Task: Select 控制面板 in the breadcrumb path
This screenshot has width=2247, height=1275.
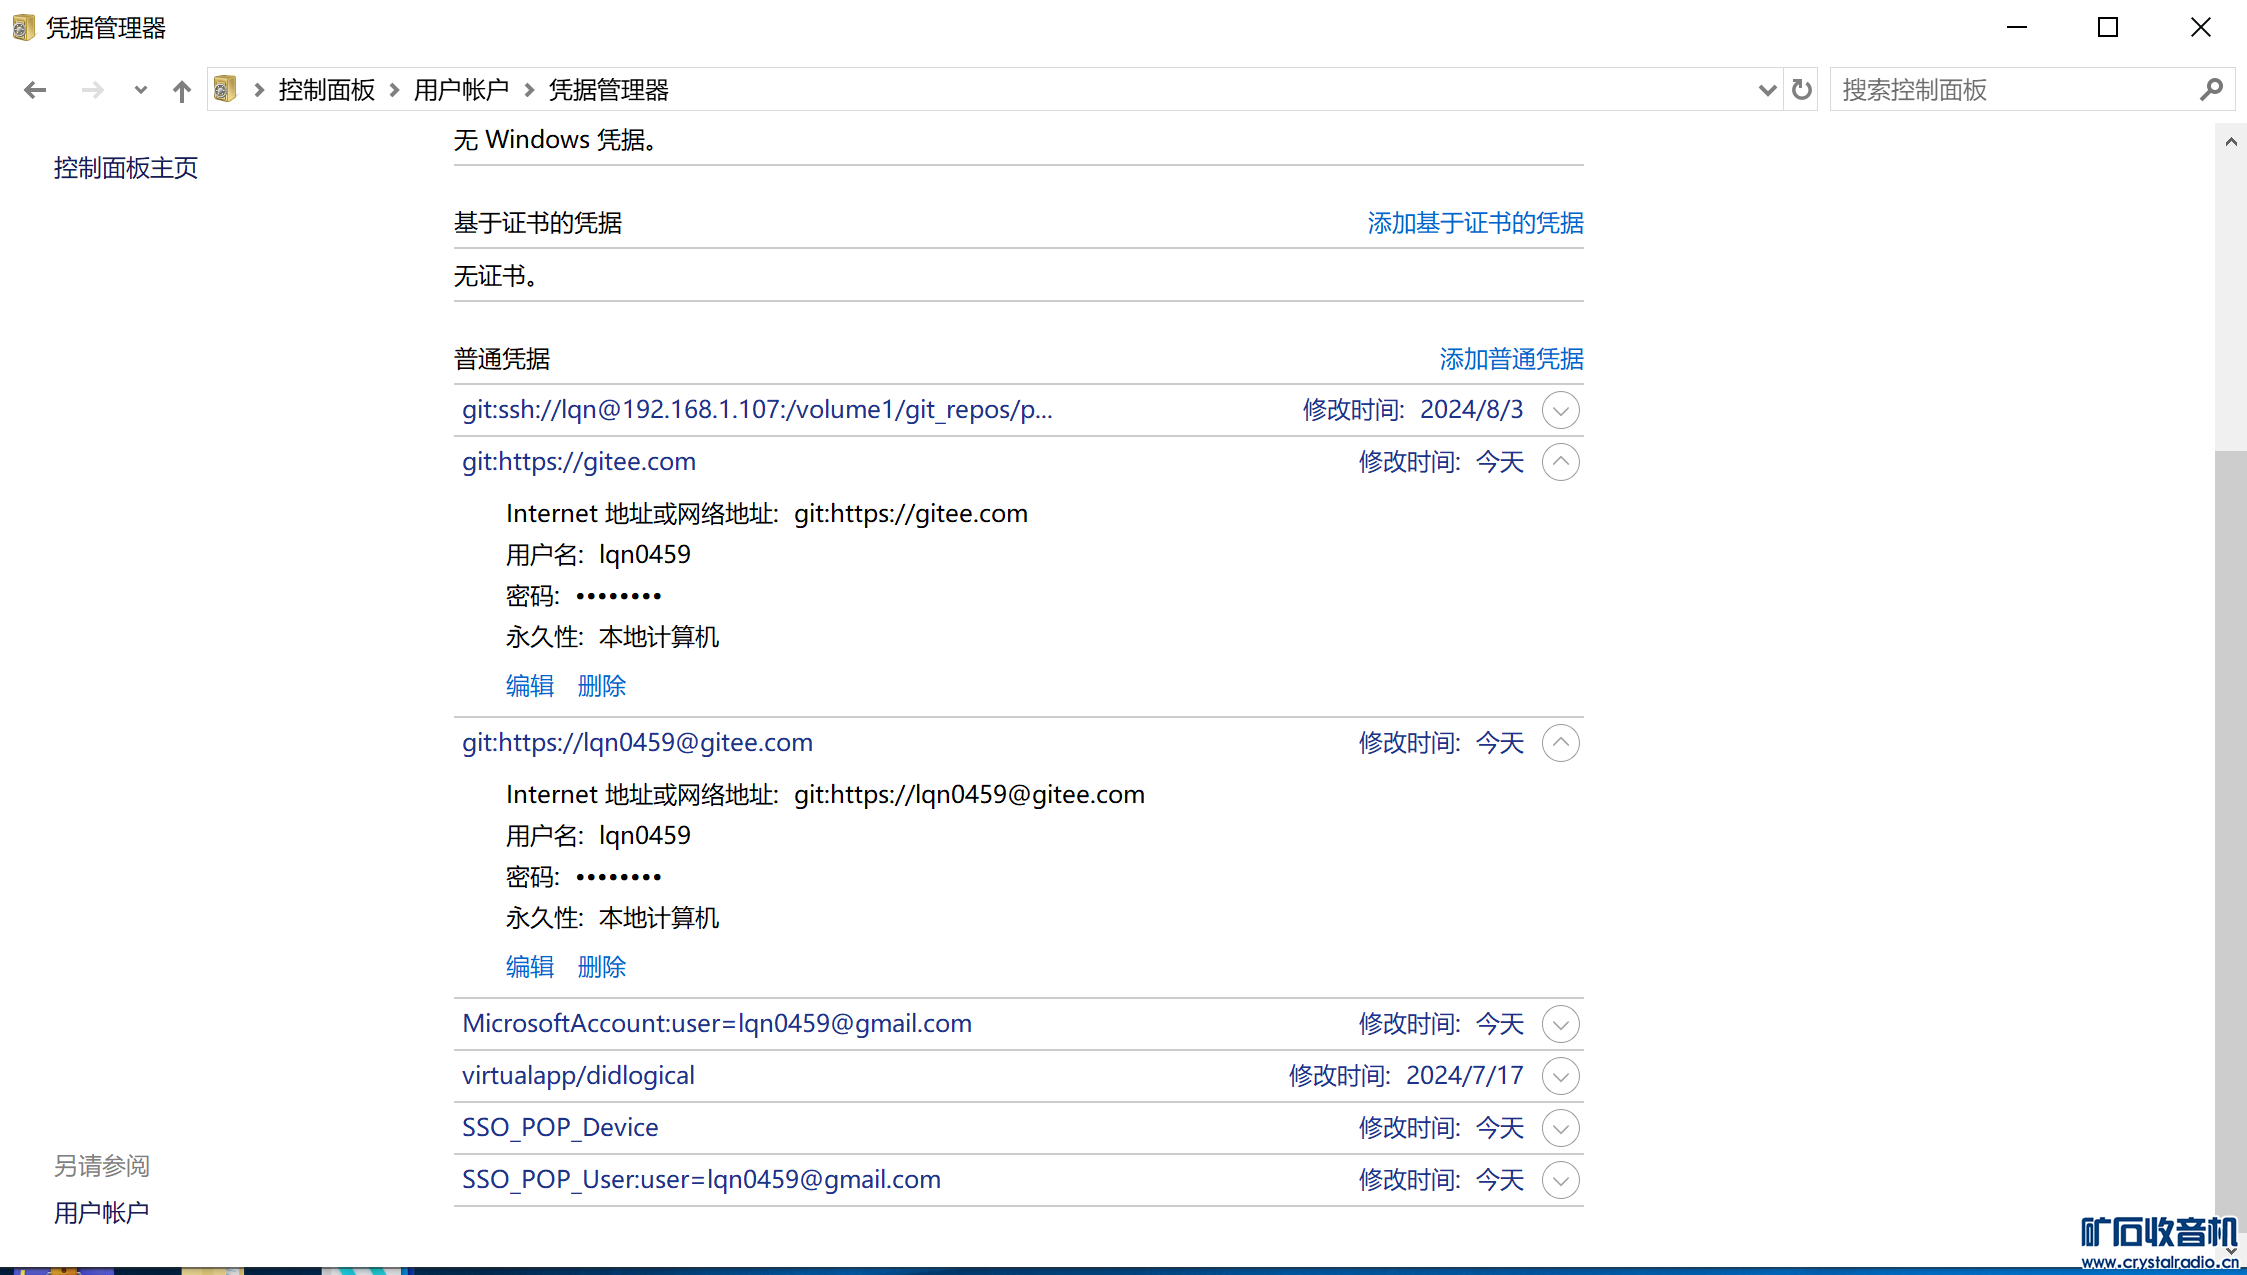Action: [x=326, y=91]
